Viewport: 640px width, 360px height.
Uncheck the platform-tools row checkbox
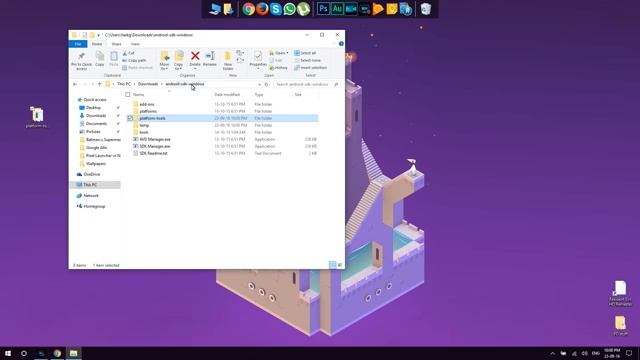pos(130,118)
